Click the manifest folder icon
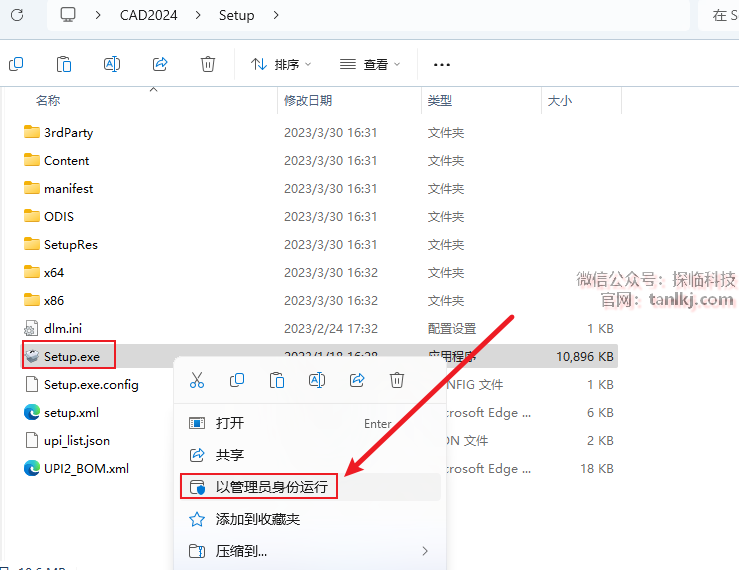739x570 pixels. (32, 188)
